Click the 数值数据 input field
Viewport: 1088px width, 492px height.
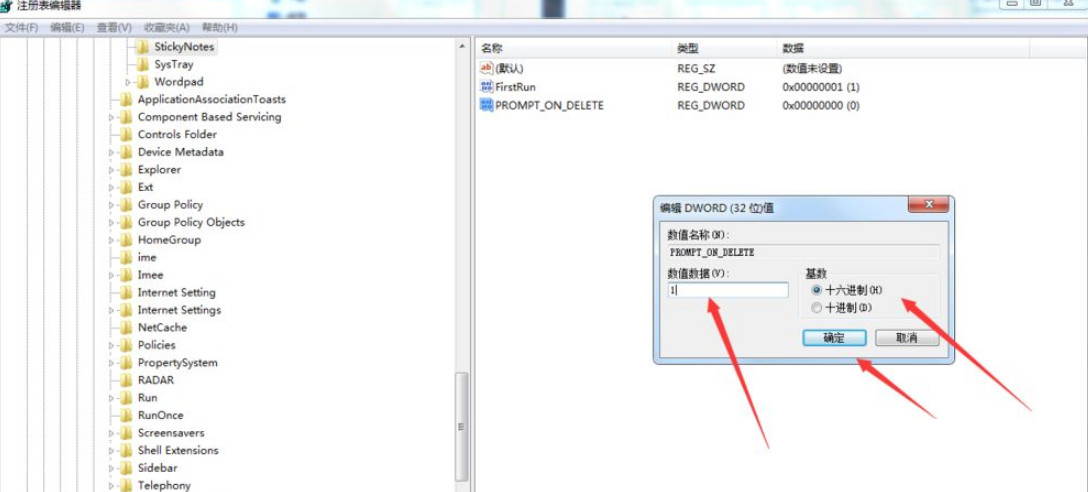pyautogui.click(x=728, y=290)
